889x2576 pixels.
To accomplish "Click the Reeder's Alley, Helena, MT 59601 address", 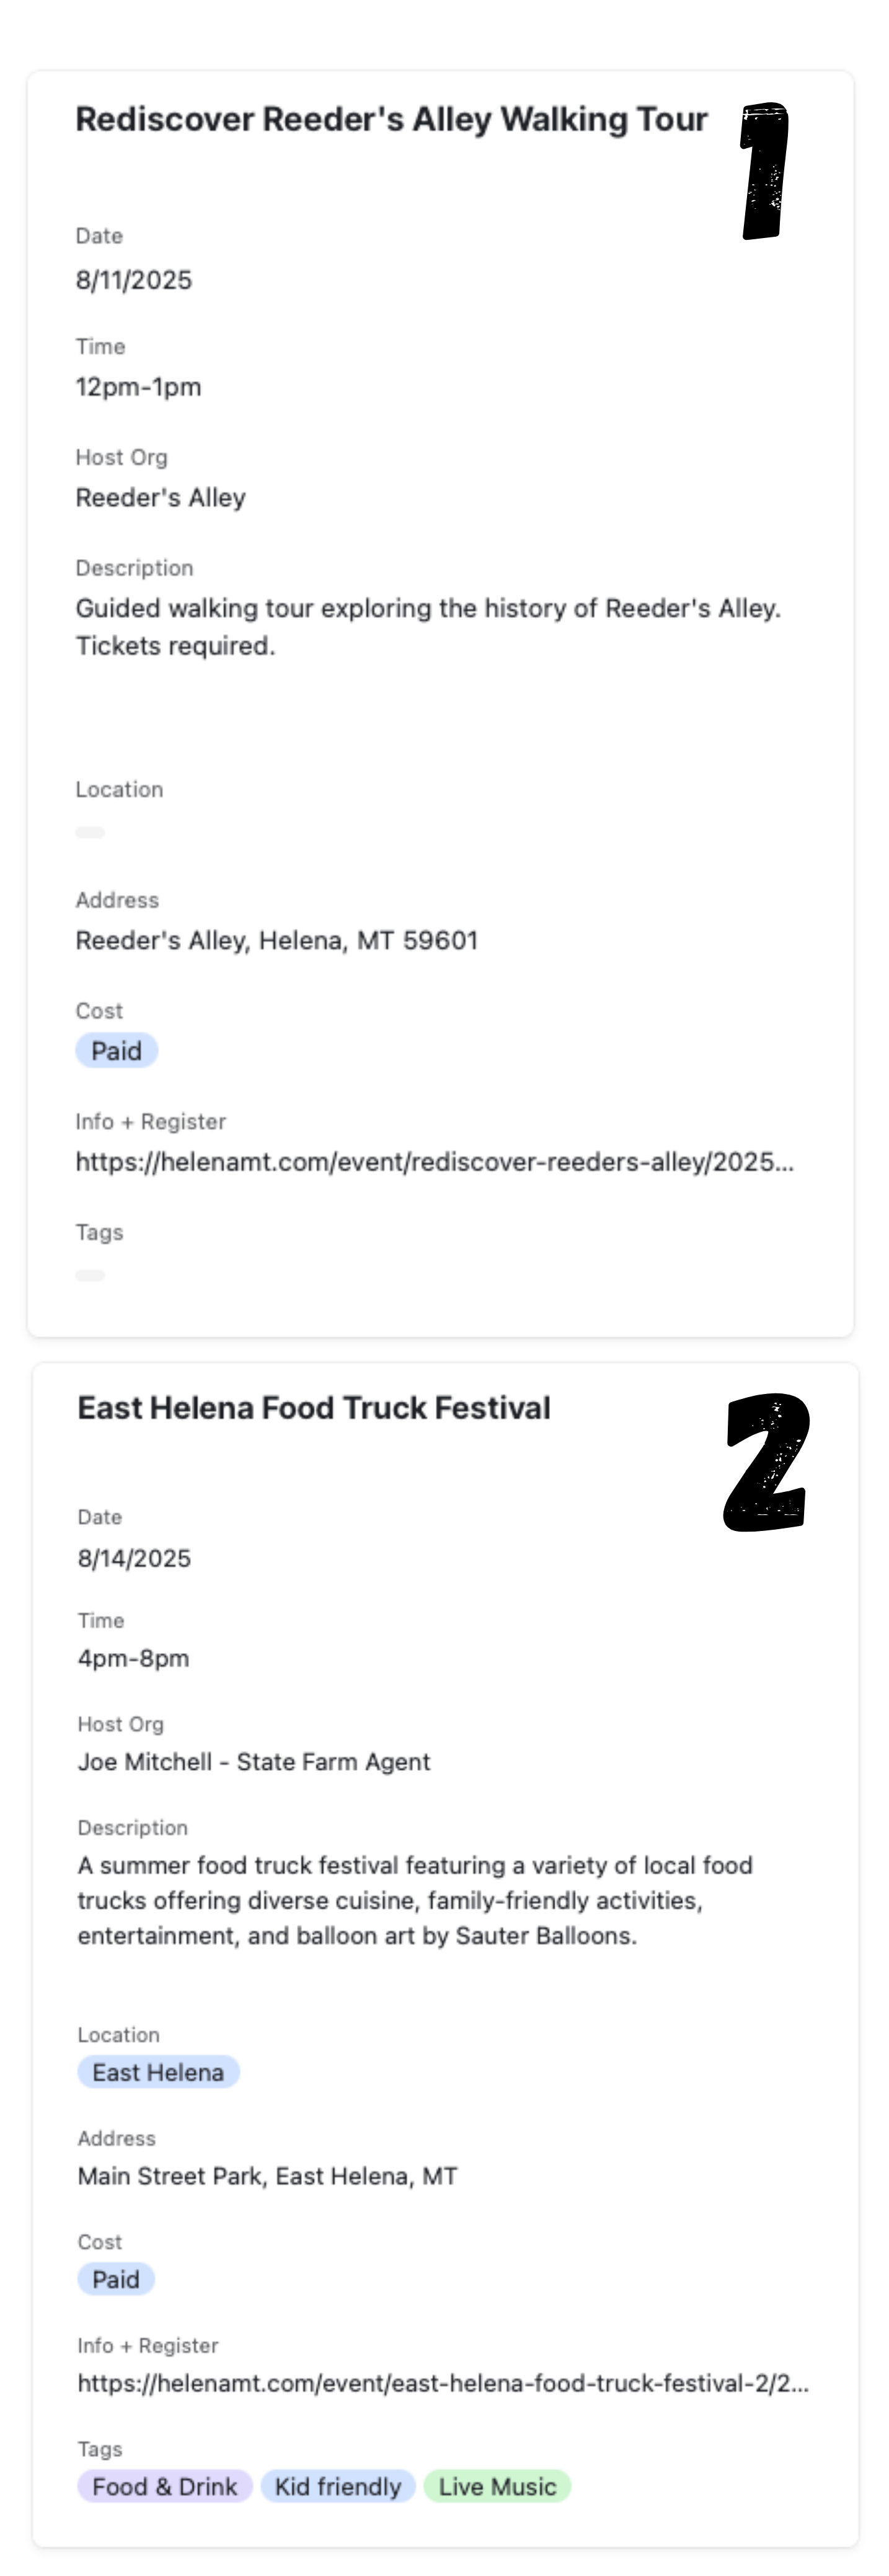I will 277,941.
